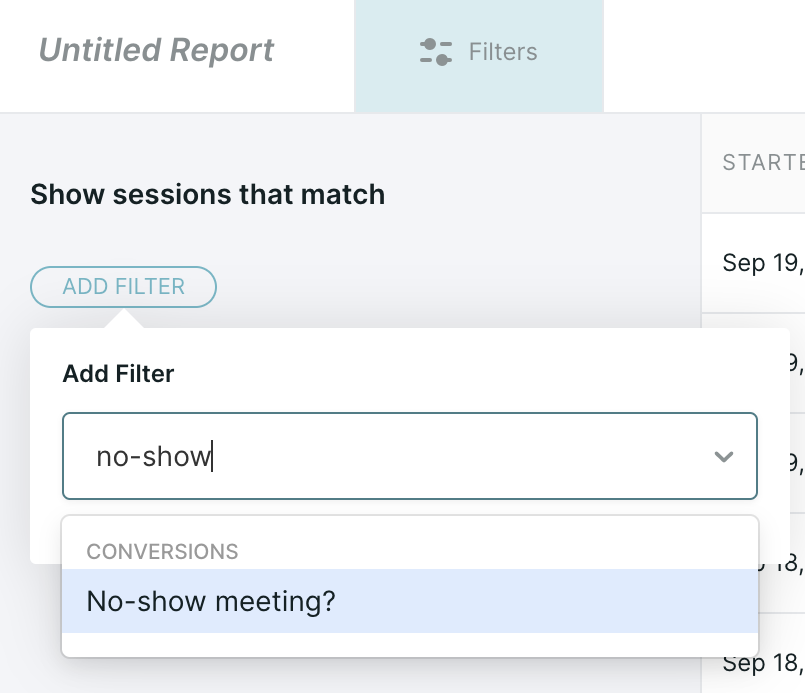
Task: Open the Filters tab label
Action: click(503, 52)
